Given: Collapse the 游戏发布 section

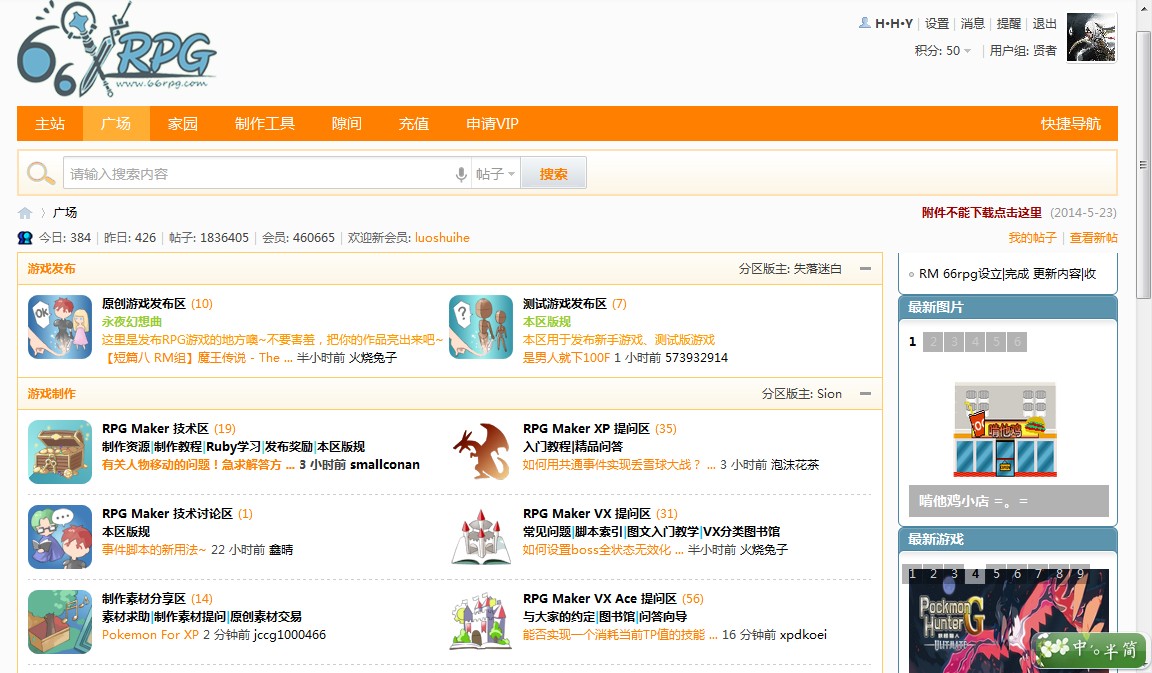Looking at the screenshot, I should tap(865, 269).
